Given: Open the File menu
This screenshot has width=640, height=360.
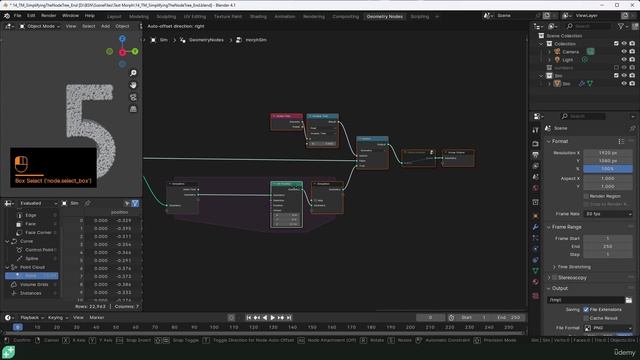Looking at the screenshot, I should click(x=18, y=16).
